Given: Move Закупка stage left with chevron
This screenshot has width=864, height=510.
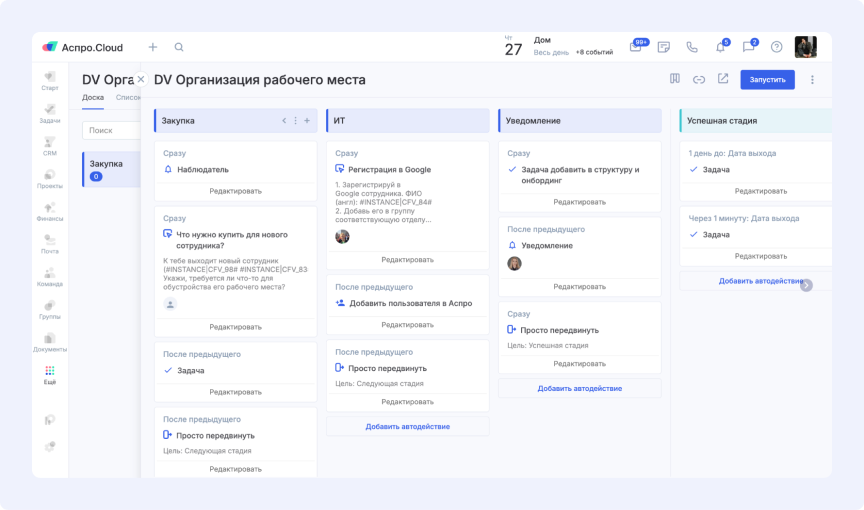Looking at the screenshot, I should (284, 121).
